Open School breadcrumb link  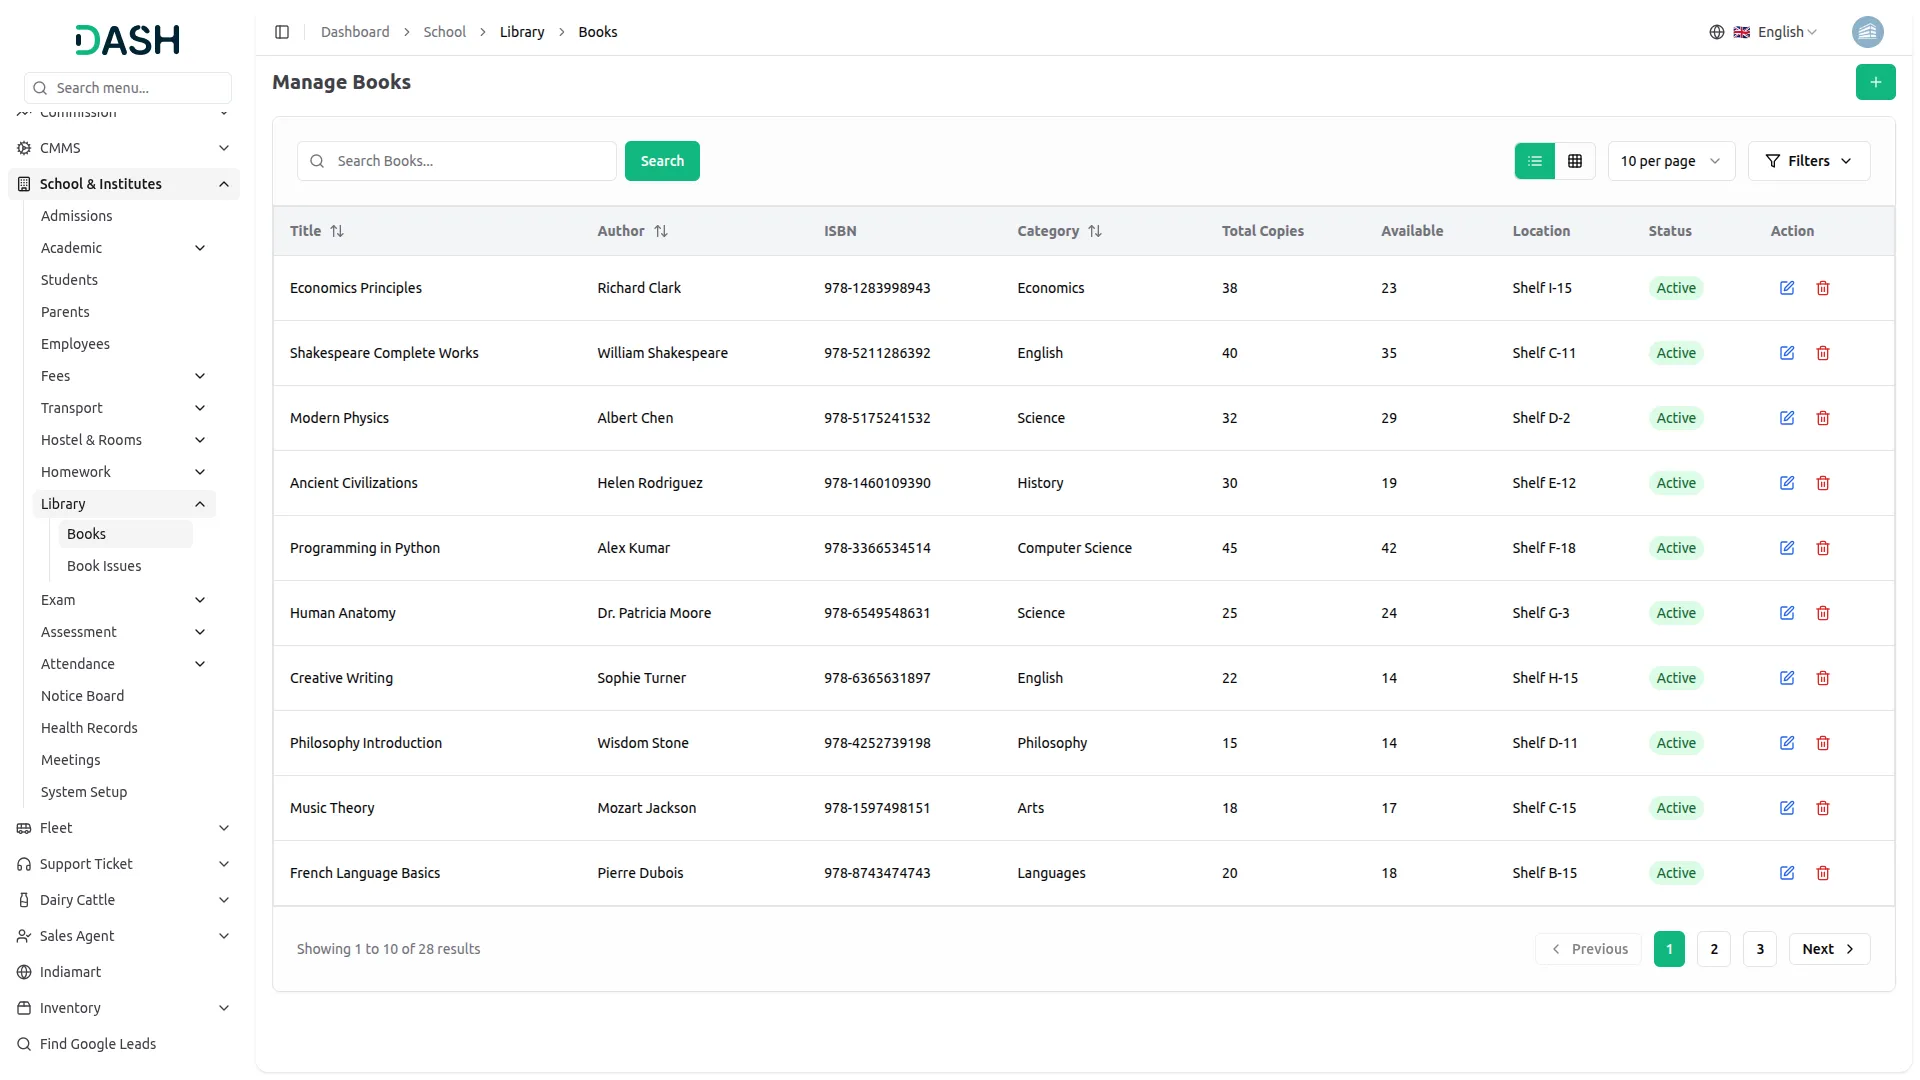pyautogui.click(x=444, y=32)
